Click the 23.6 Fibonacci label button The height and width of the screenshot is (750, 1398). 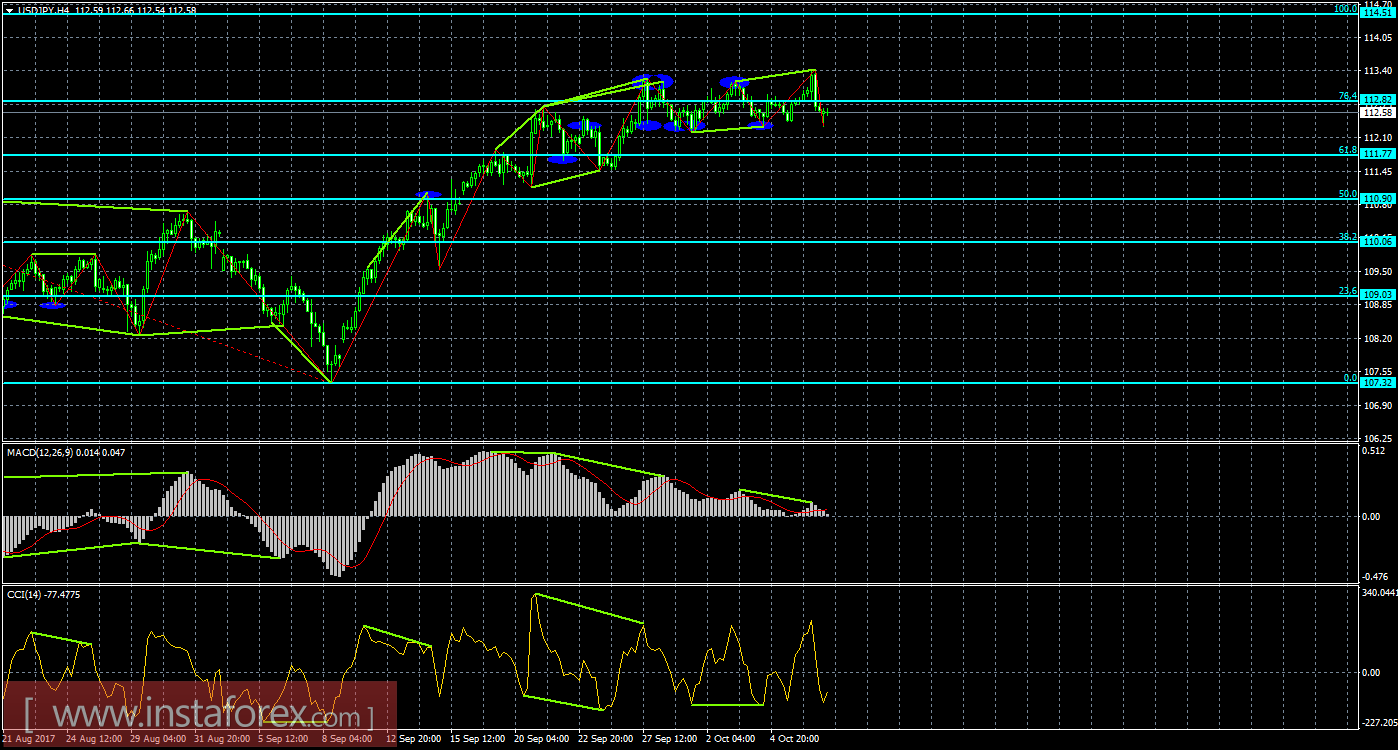pos(1347,289)
